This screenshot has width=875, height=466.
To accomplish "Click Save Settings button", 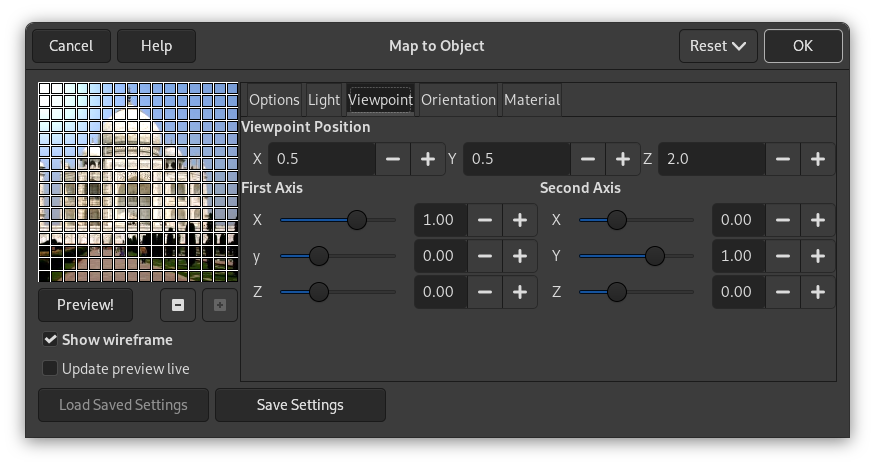I will (300, 405).
